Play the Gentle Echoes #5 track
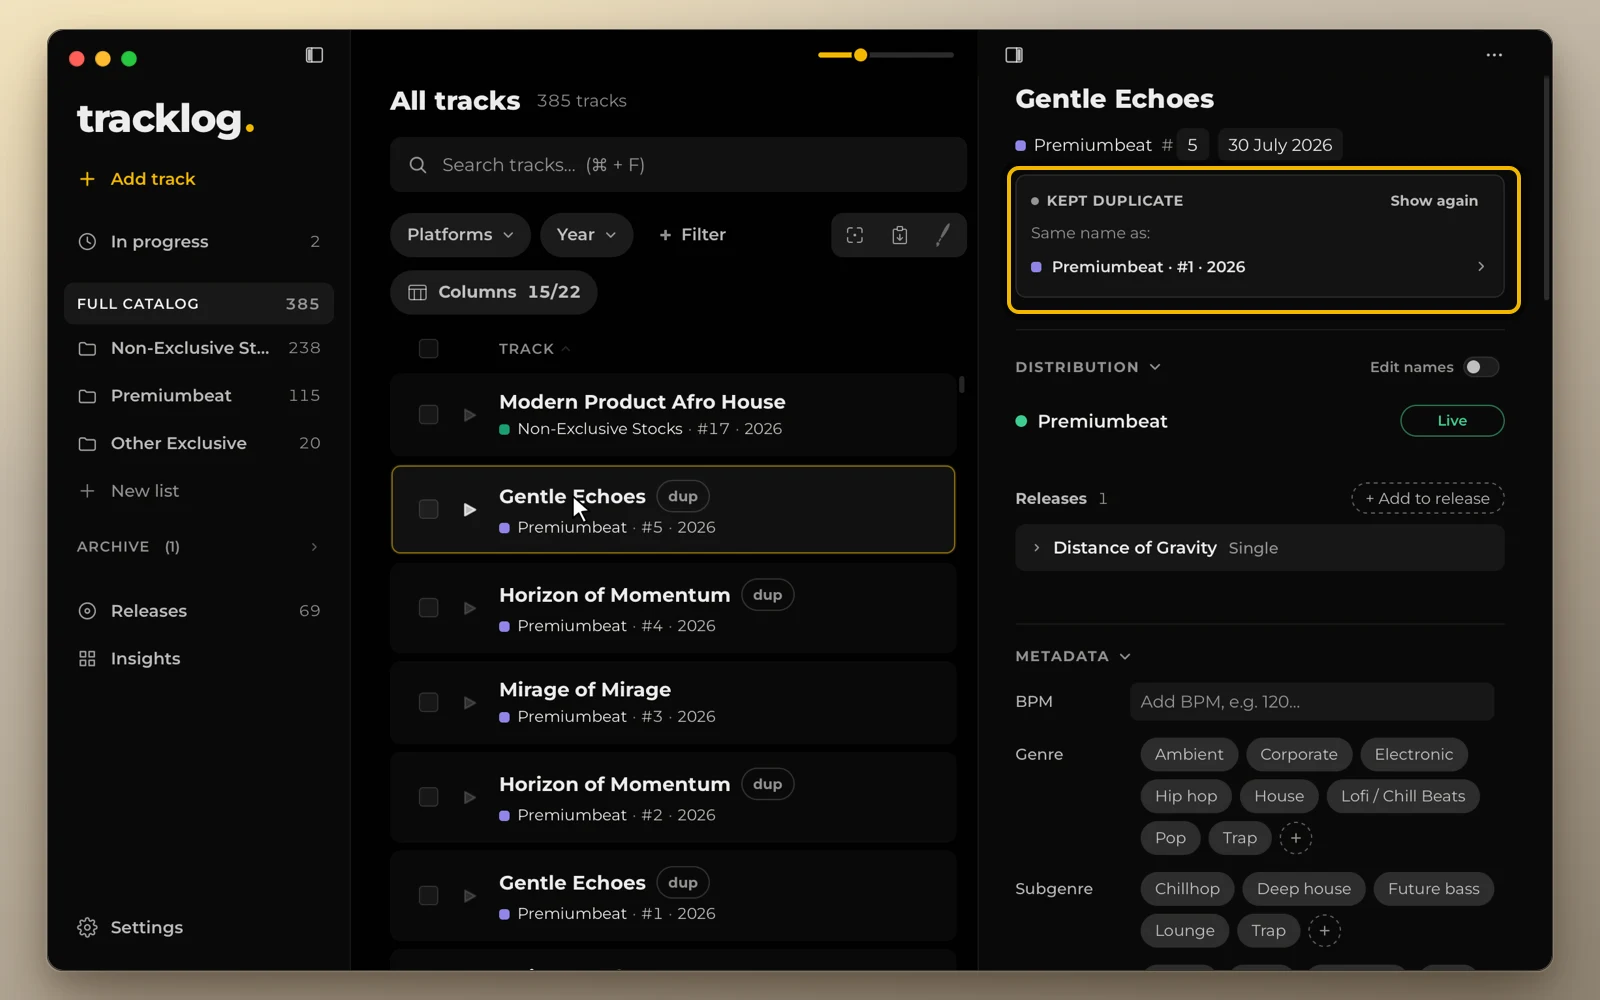The image size is (1600, 1000). click(x=469, y=510)
